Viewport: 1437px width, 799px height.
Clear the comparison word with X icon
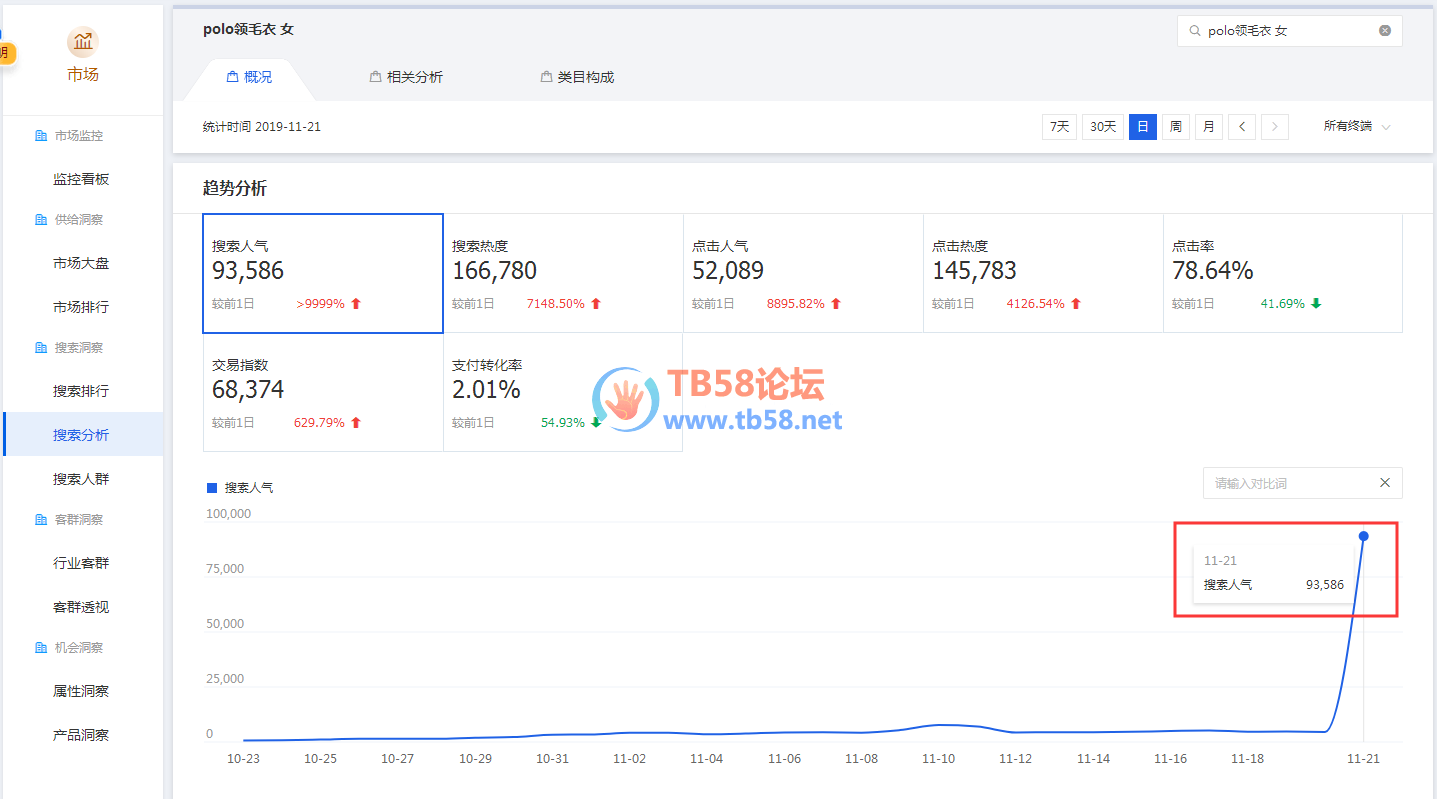1385,483
